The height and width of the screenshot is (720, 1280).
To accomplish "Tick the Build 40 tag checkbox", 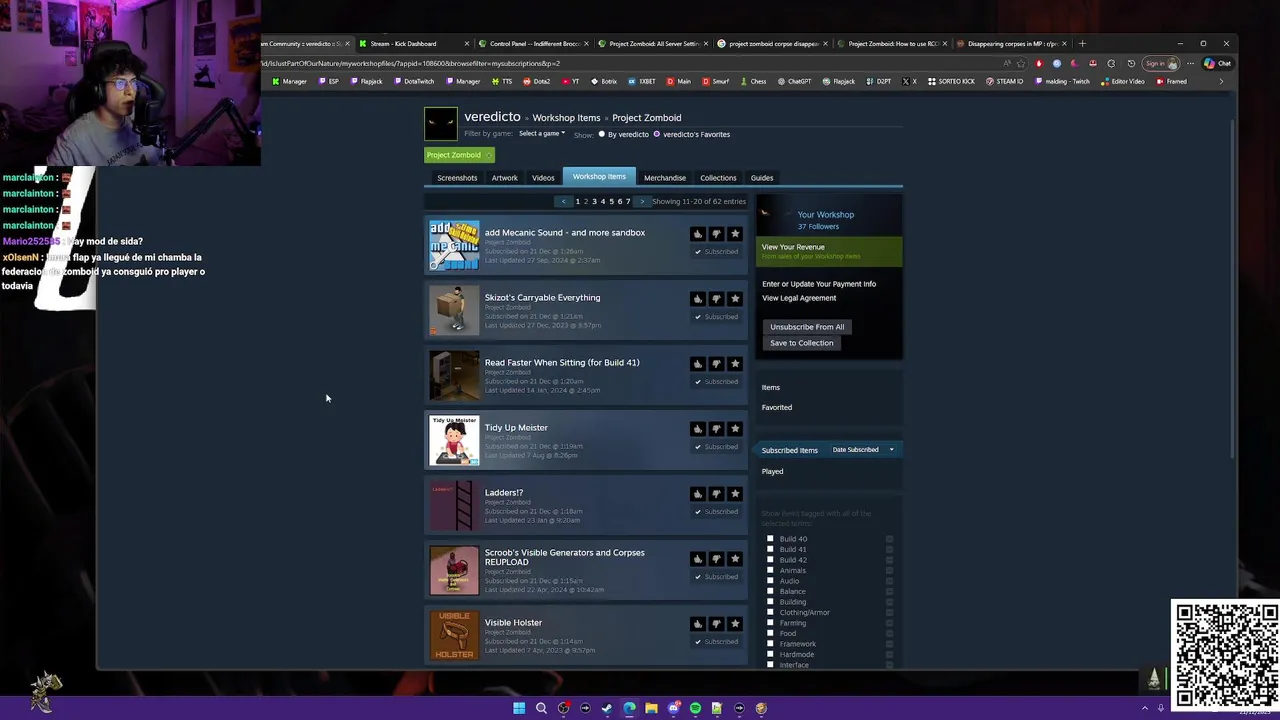I will coord(770,539).
